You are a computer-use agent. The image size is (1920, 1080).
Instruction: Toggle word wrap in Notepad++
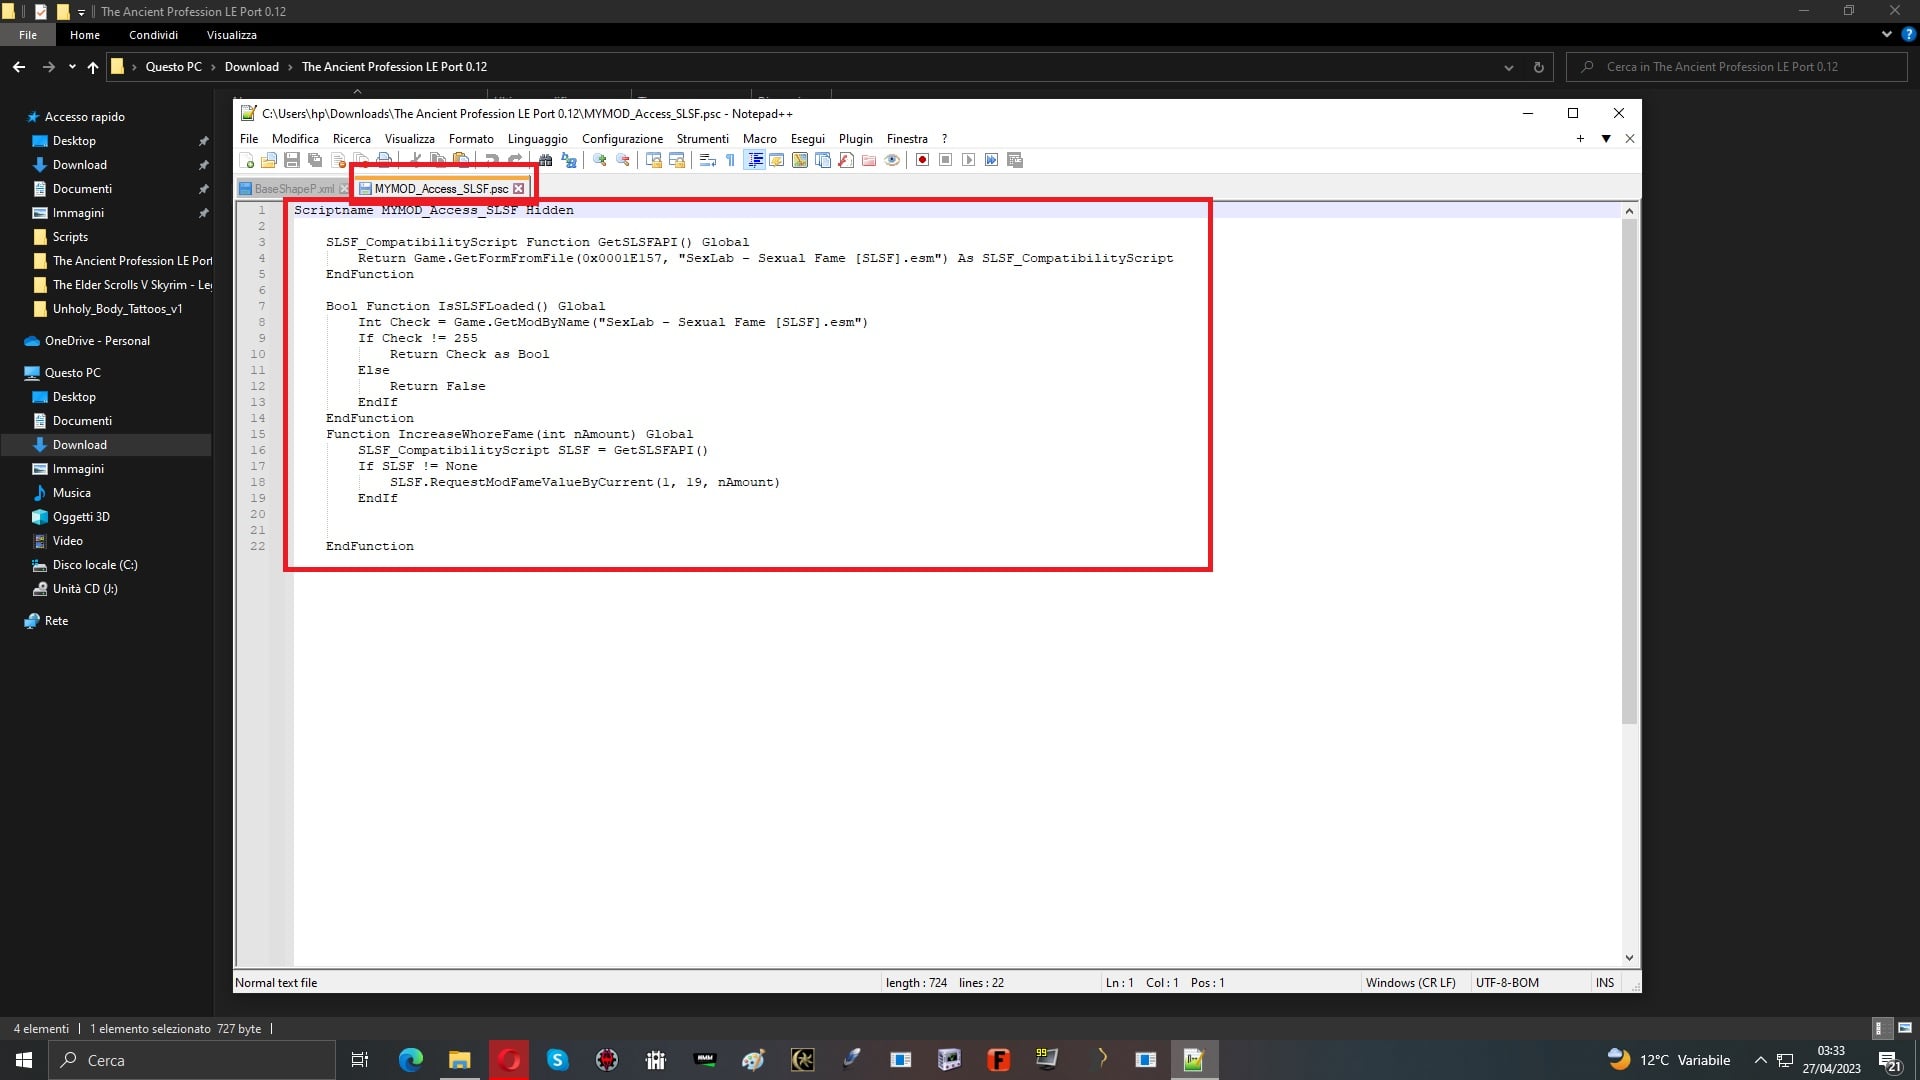point(708,160)
